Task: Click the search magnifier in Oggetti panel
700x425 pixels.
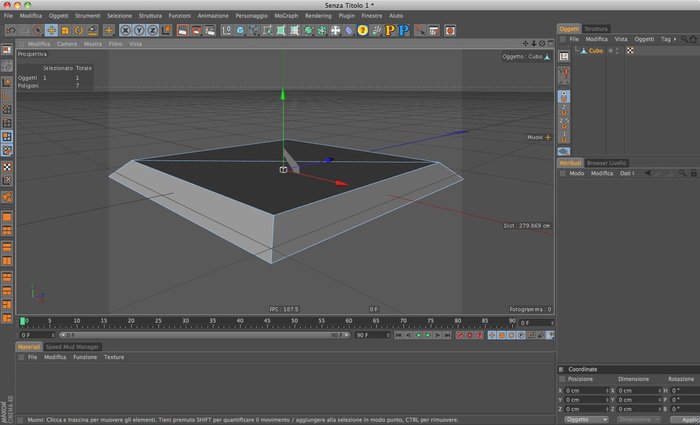Action: (684, 39)
